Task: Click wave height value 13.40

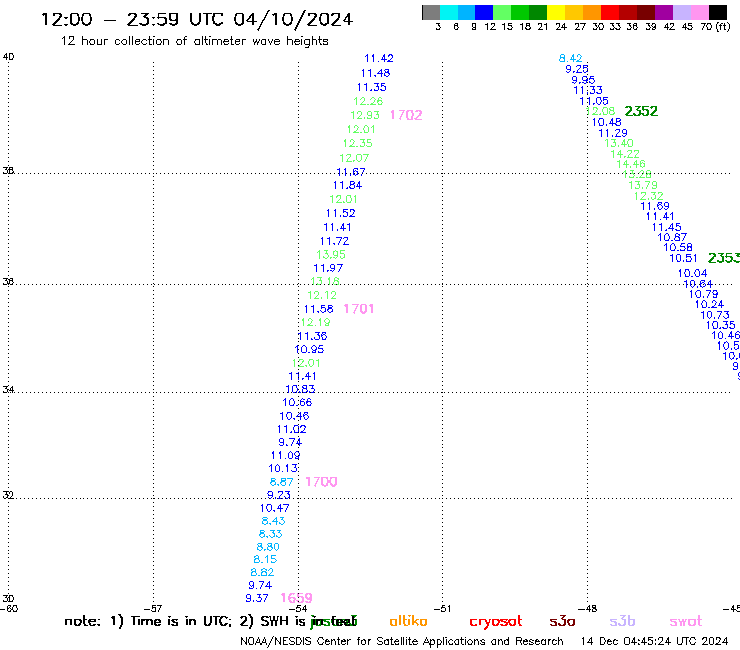Action: [619, 144]
